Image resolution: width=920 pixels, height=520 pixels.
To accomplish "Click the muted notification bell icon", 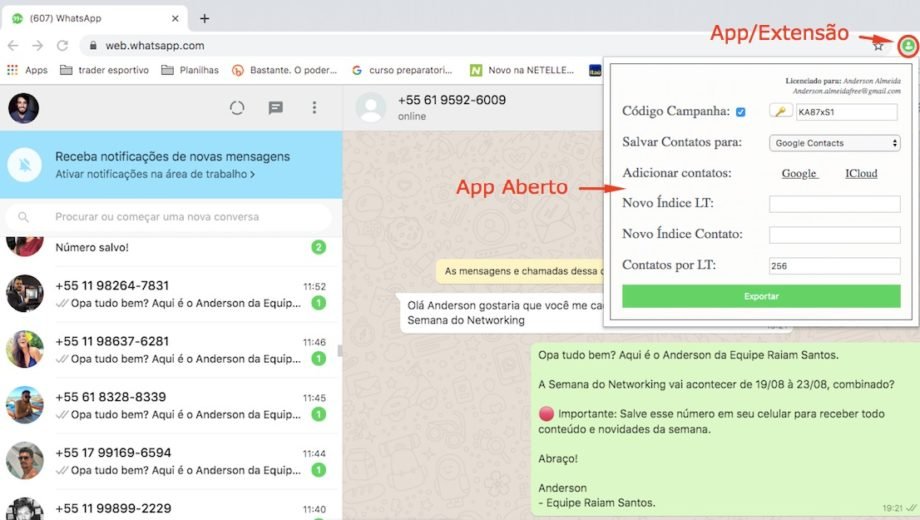I will (25, 165).
